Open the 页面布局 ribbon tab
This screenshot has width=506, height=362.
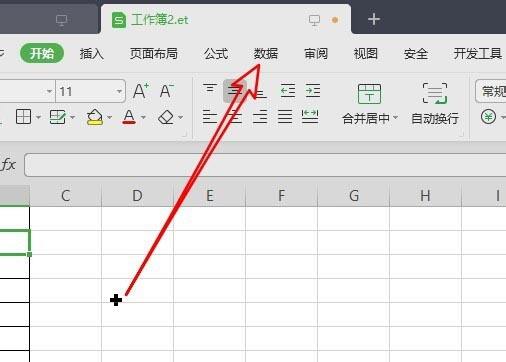(154, 54)
